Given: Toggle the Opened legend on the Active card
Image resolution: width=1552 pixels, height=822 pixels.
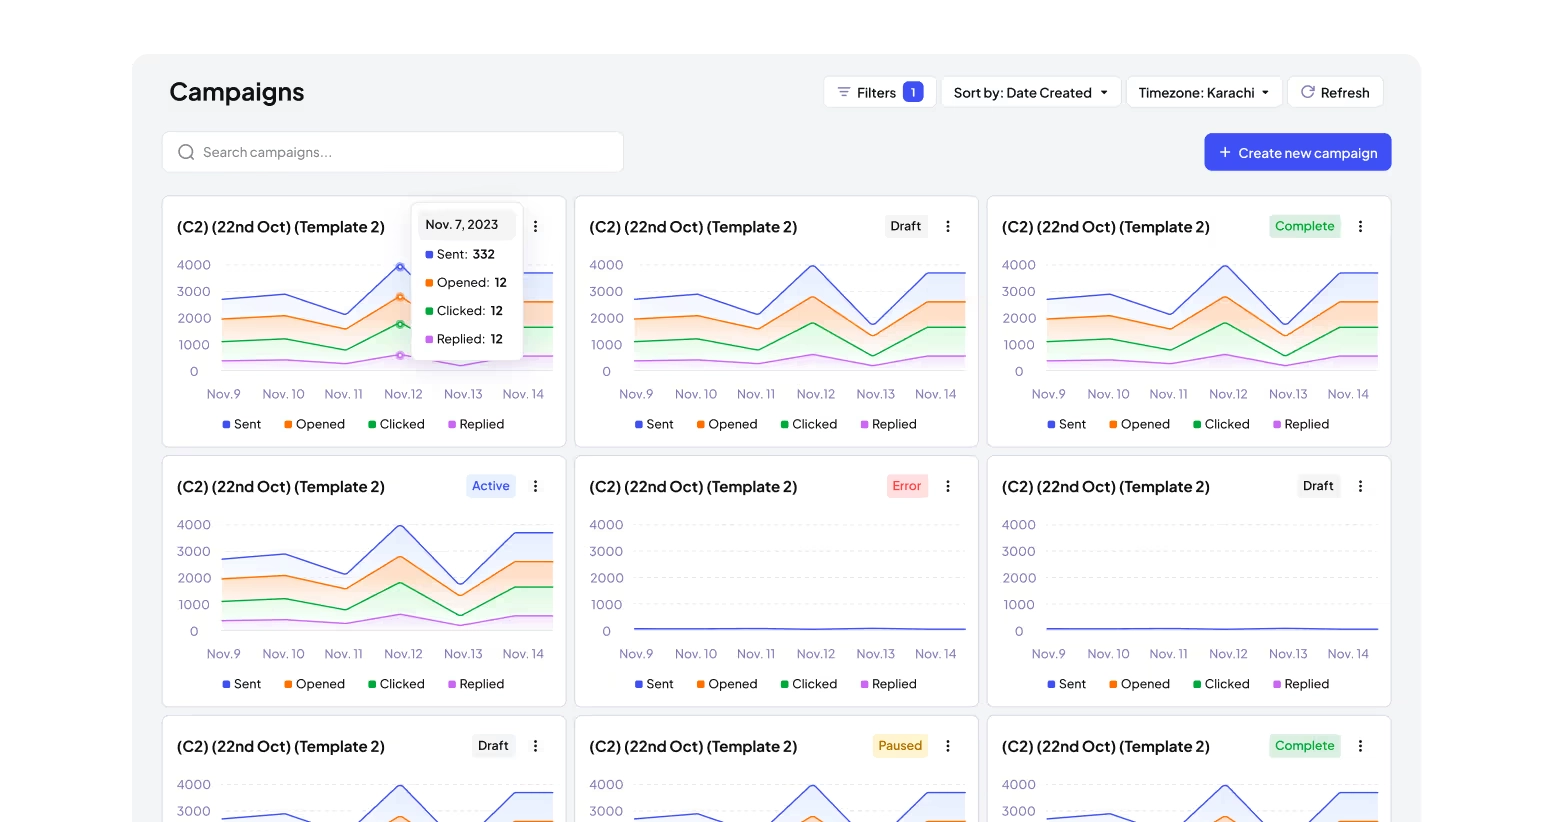Looking at the screenshot, I should (315, 684).
